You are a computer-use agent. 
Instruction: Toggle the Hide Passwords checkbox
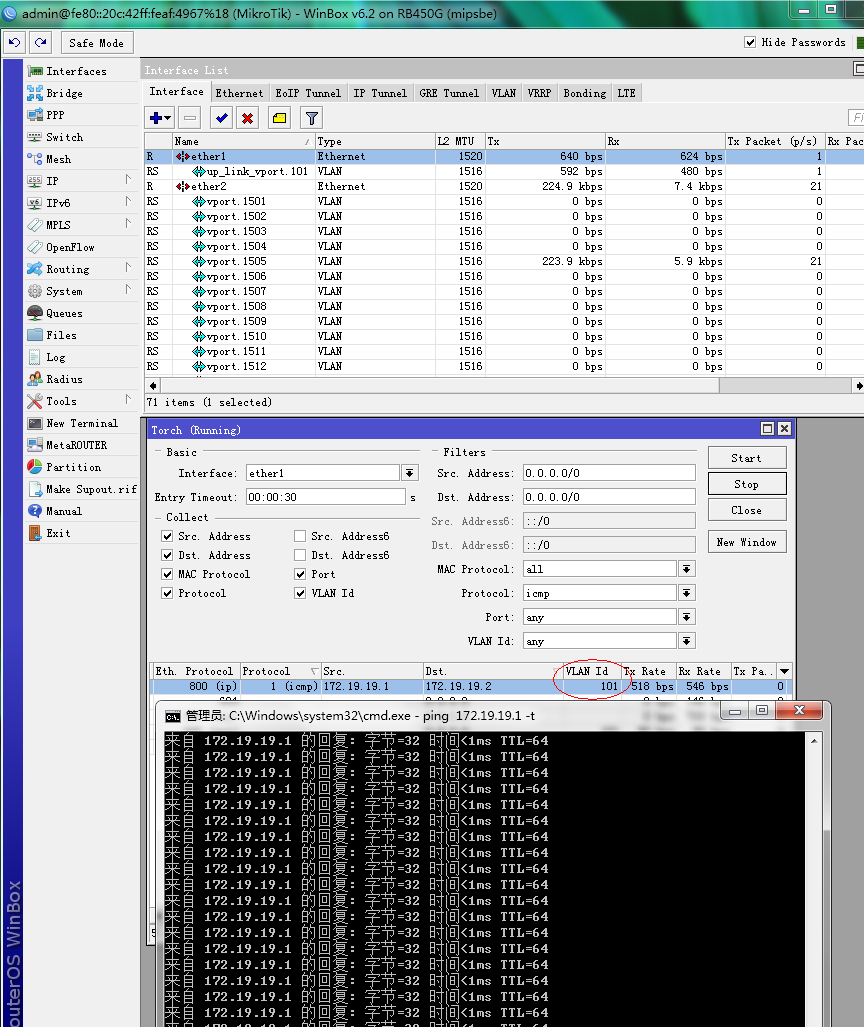pos(750,42)
